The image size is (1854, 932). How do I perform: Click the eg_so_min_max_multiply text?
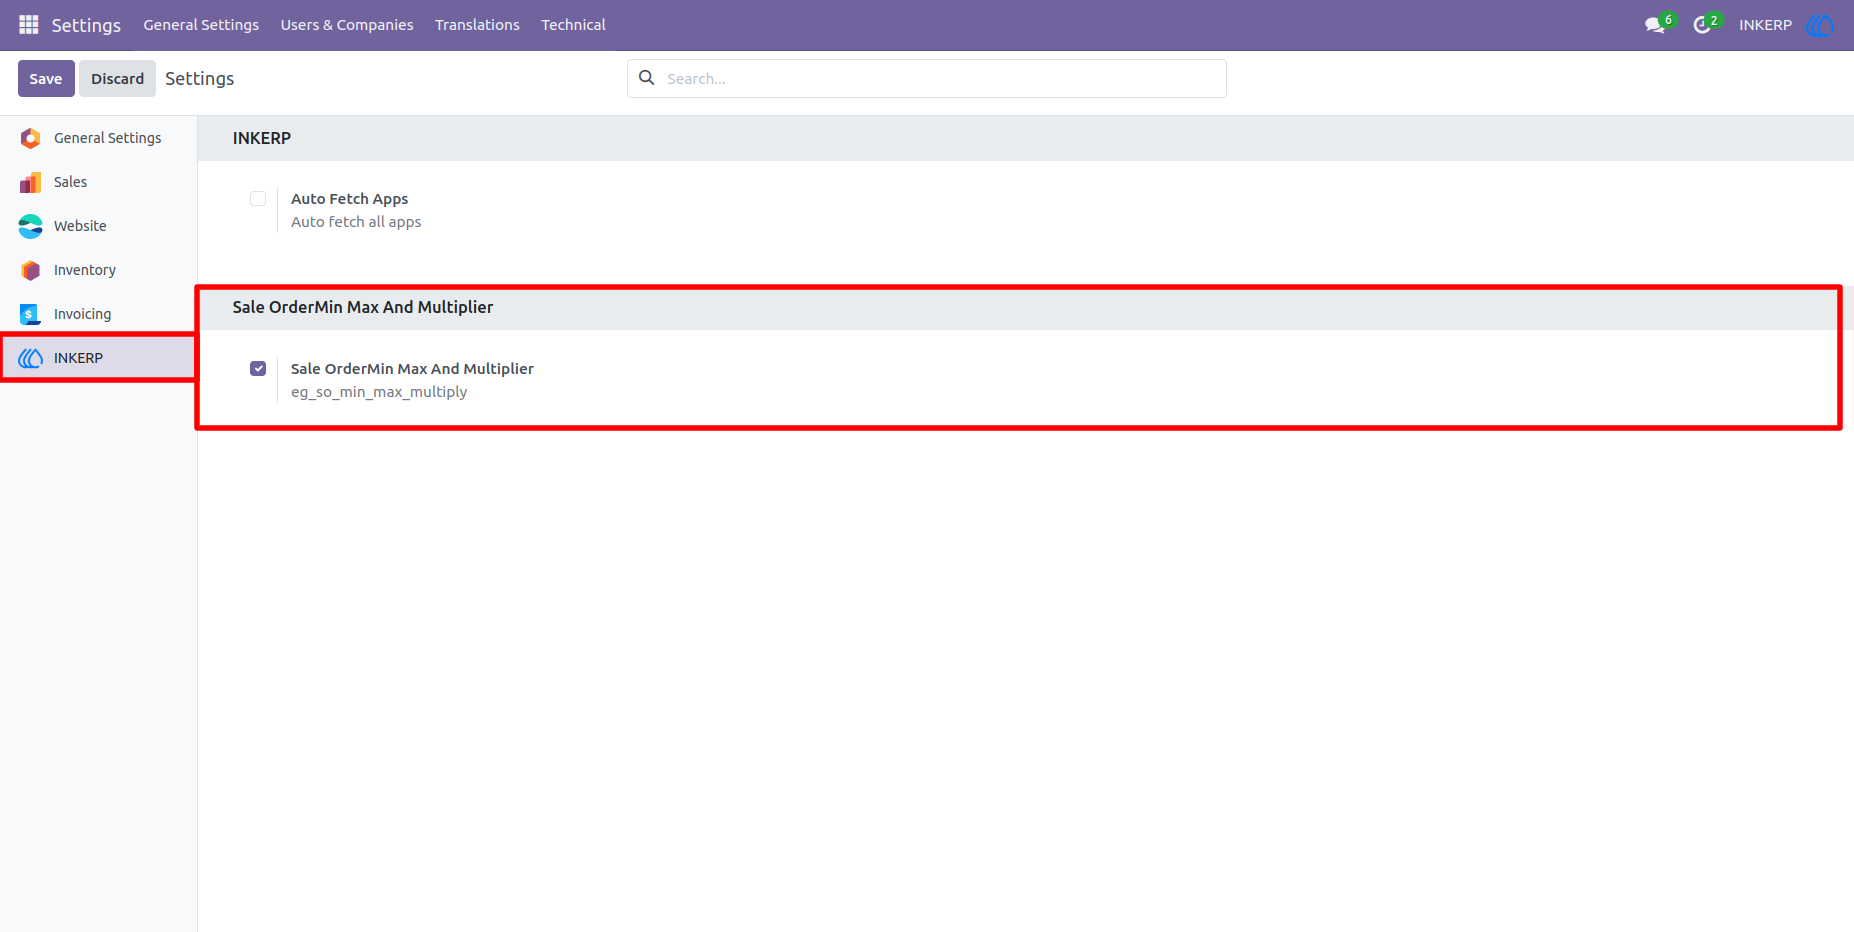379,392
